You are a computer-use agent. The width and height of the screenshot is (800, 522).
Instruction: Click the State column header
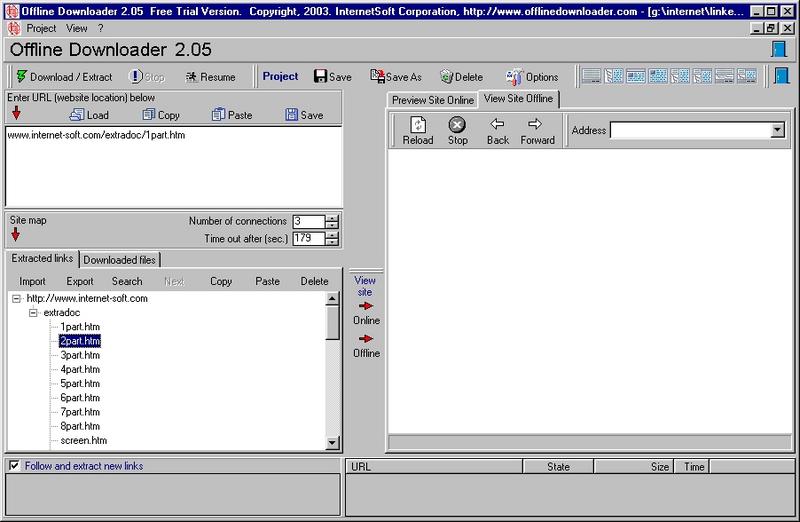(558, 466)
